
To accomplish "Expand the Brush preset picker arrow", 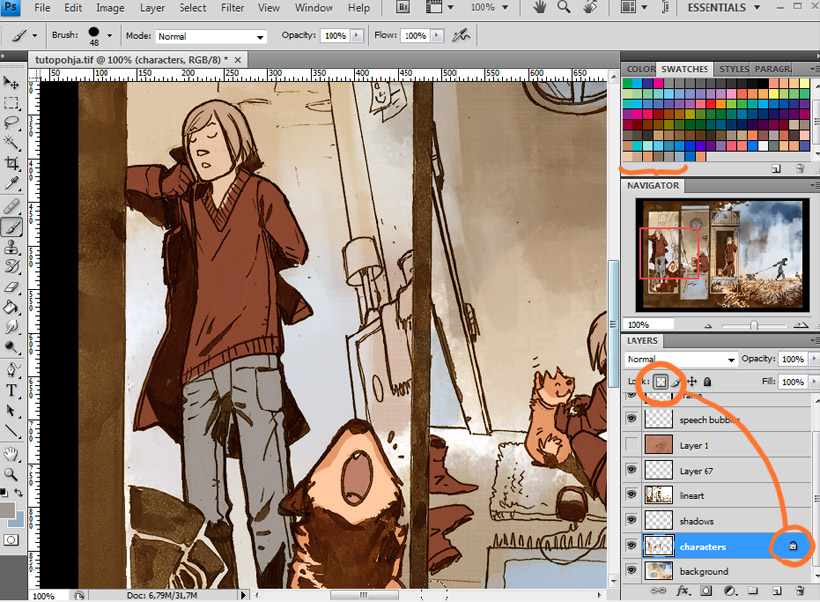I will pyautogui.click(x=109, y=36).
